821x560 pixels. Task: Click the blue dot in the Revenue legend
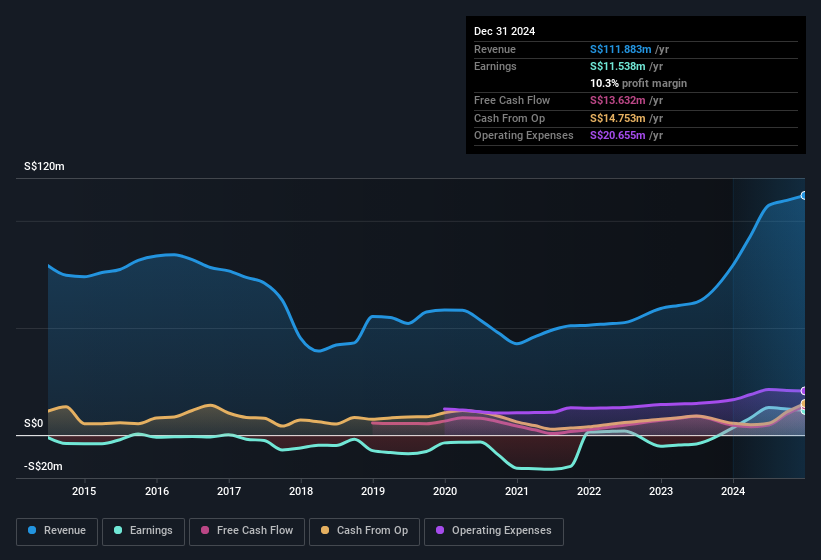tap(33, 530)
